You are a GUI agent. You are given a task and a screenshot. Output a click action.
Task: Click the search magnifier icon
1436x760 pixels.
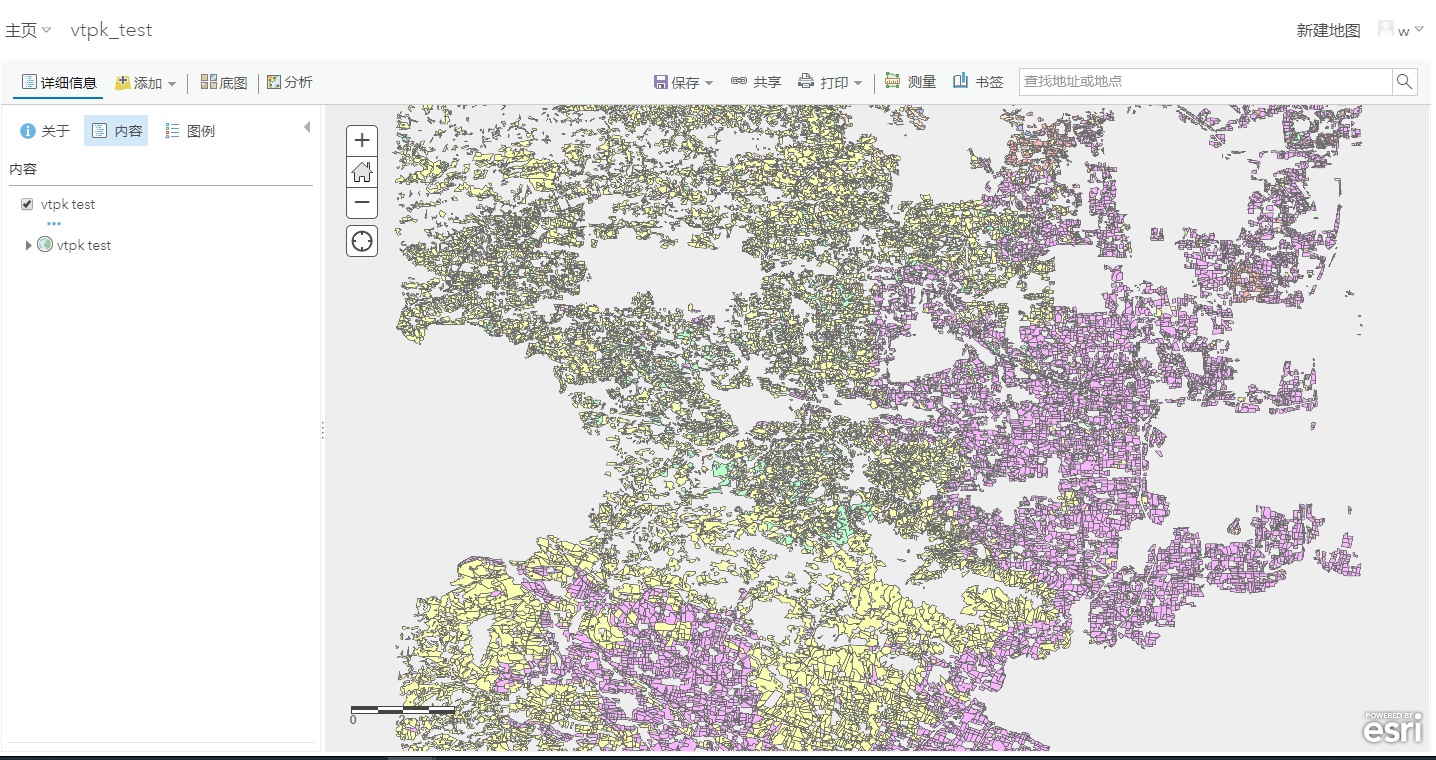coord(1405,82)
